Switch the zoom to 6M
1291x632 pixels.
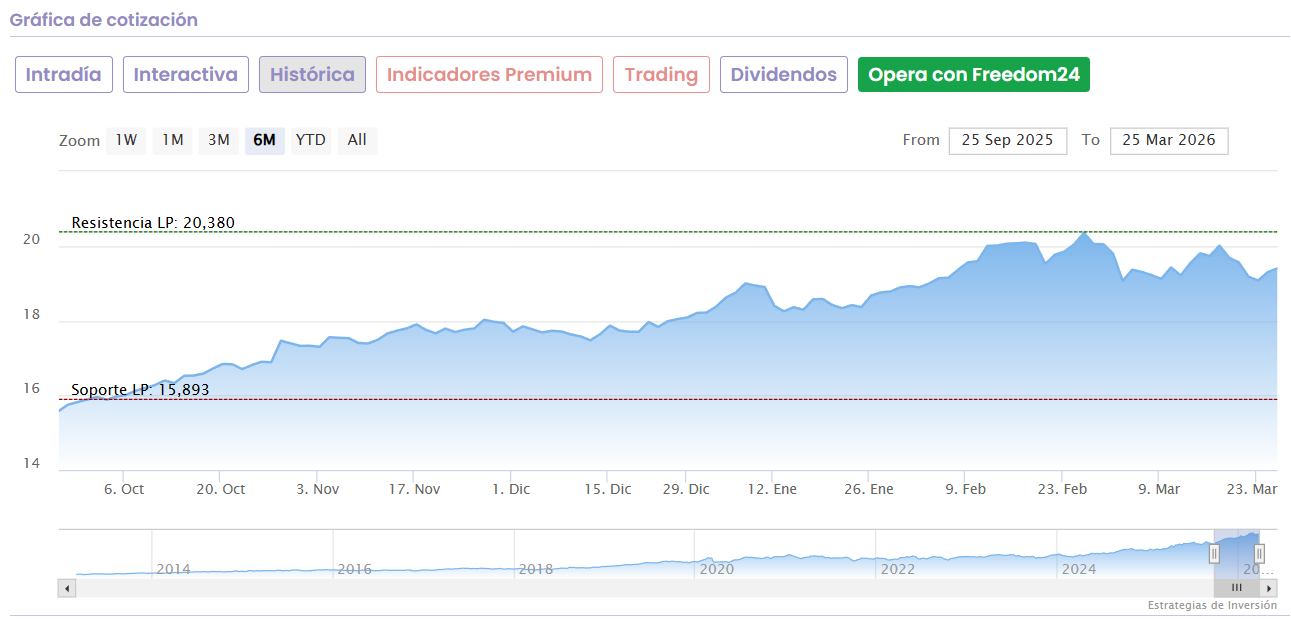[264, 140]
